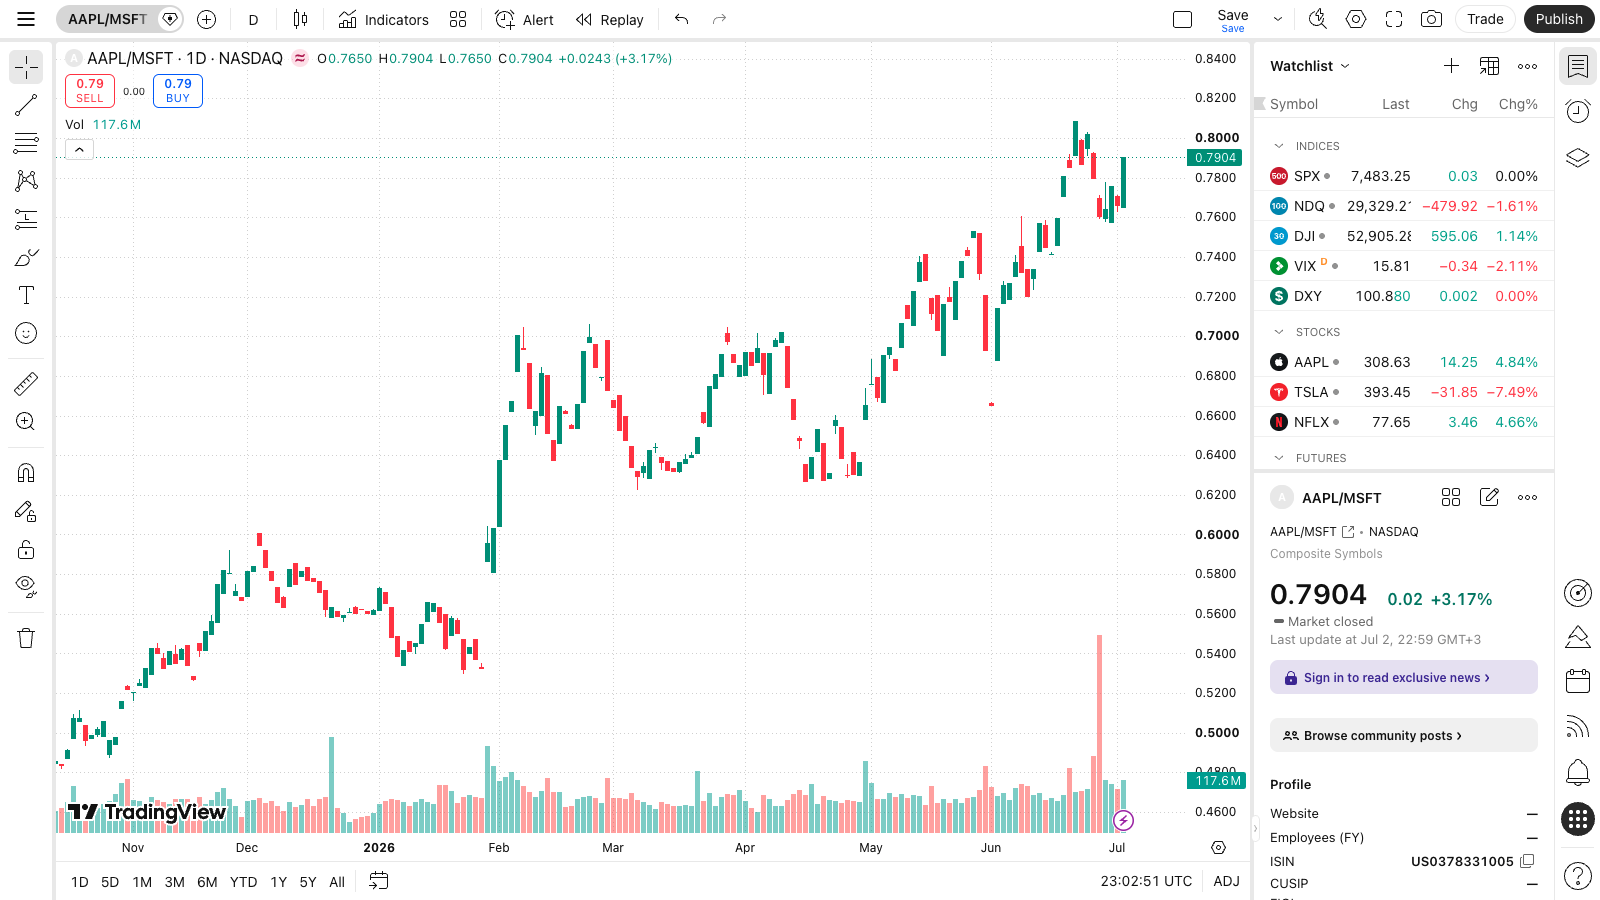Open chart settings hexagon icon

click(x=1356, y=19)
